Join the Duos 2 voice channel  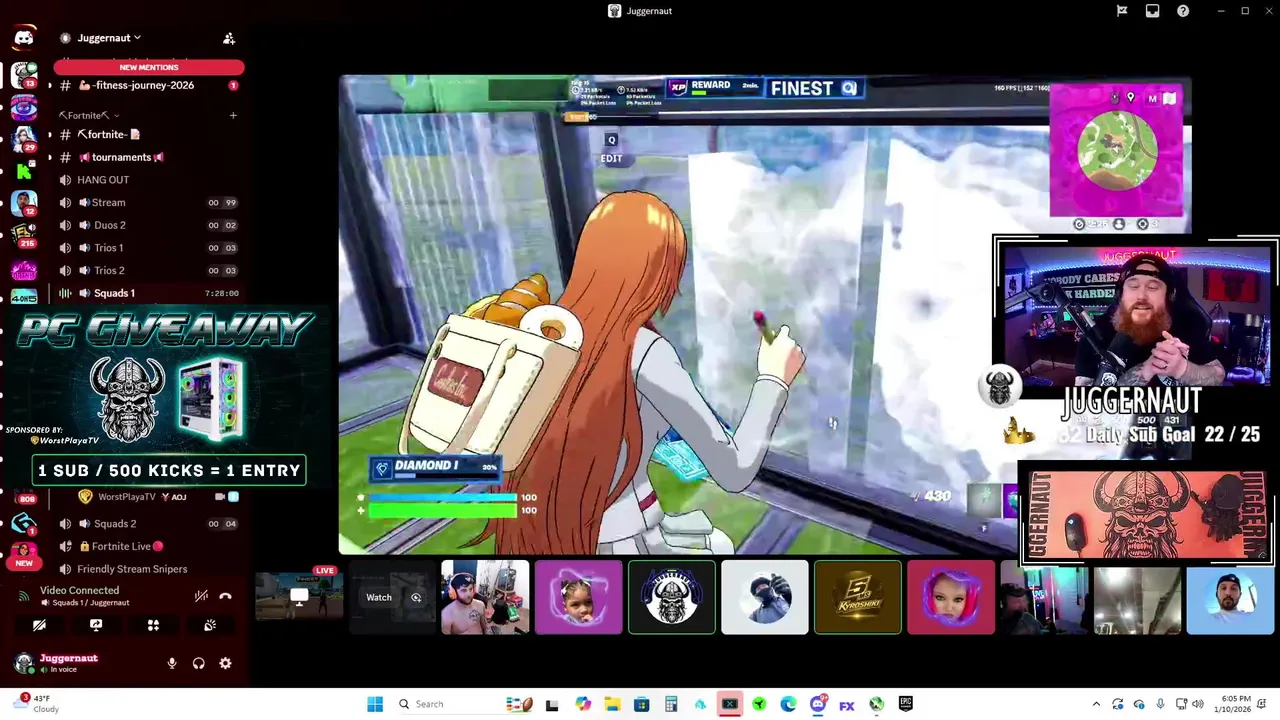click(149, 225)
